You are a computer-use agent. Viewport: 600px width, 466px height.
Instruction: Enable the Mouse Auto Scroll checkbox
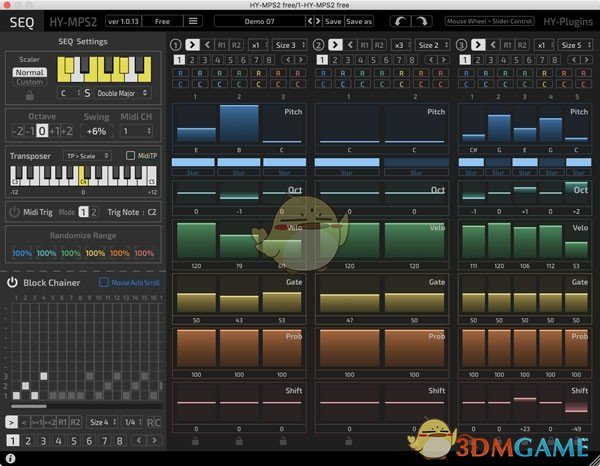pos(104,282)
